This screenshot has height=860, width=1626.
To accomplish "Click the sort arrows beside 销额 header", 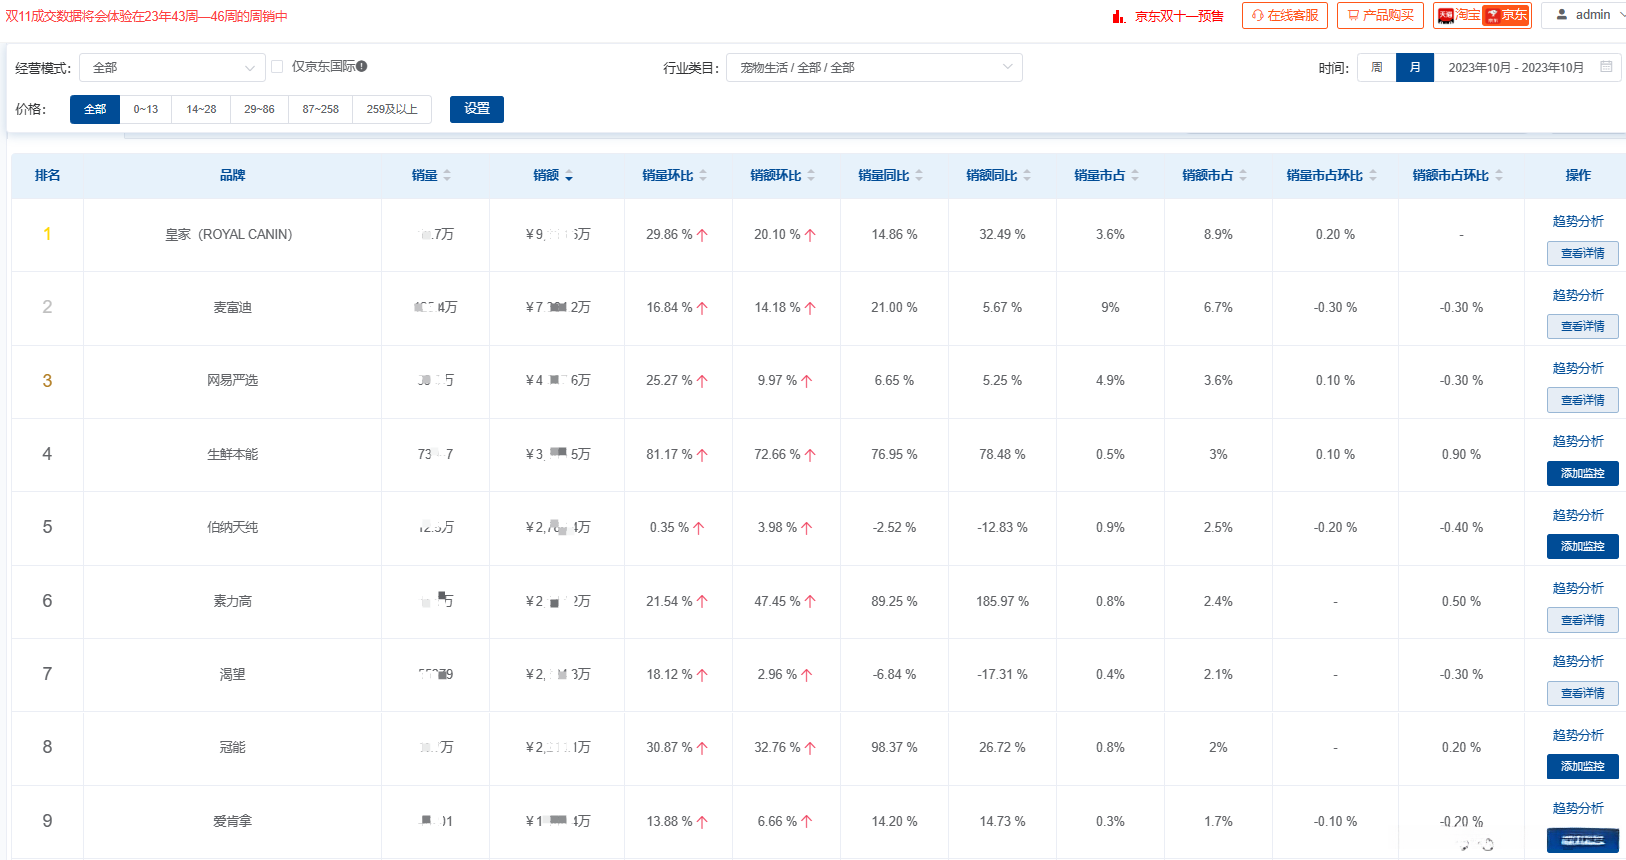I will tap(569, 176).
